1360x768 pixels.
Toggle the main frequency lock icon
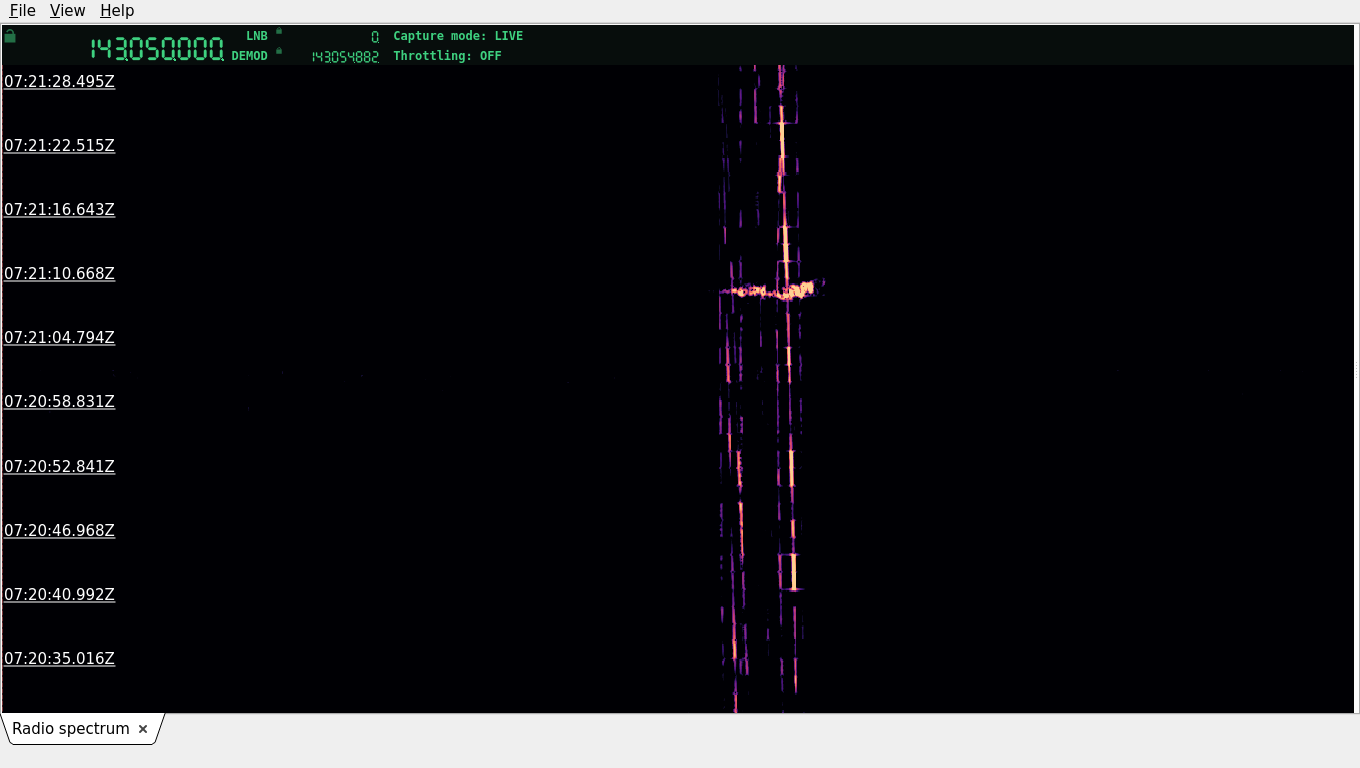pos(10,36)
